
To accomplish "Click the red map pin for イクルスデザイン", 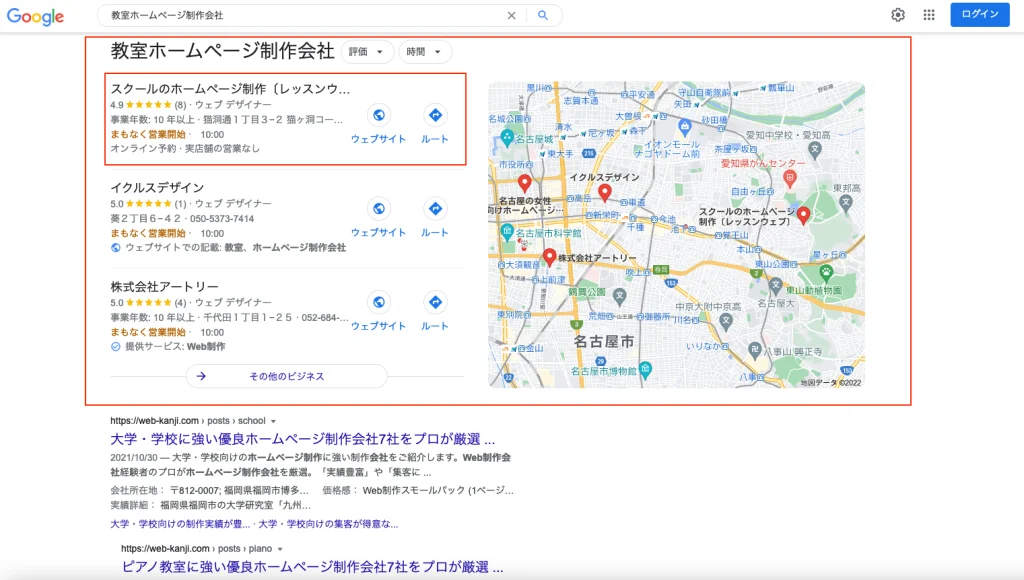I will coord(603,192).
